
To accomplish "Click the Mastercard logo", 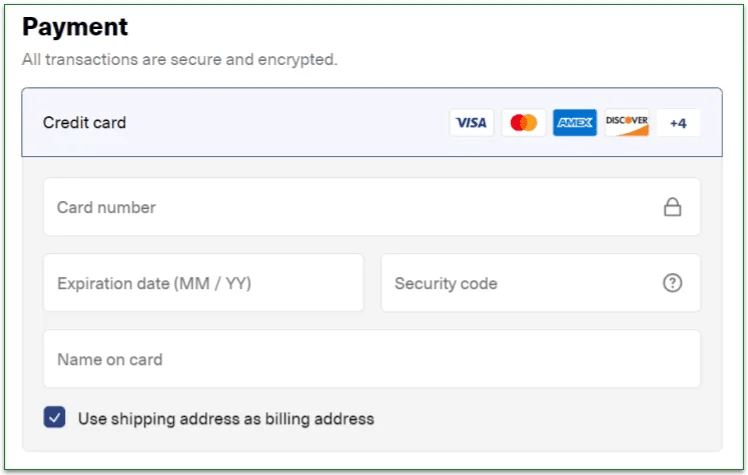I will coord(523,123).
